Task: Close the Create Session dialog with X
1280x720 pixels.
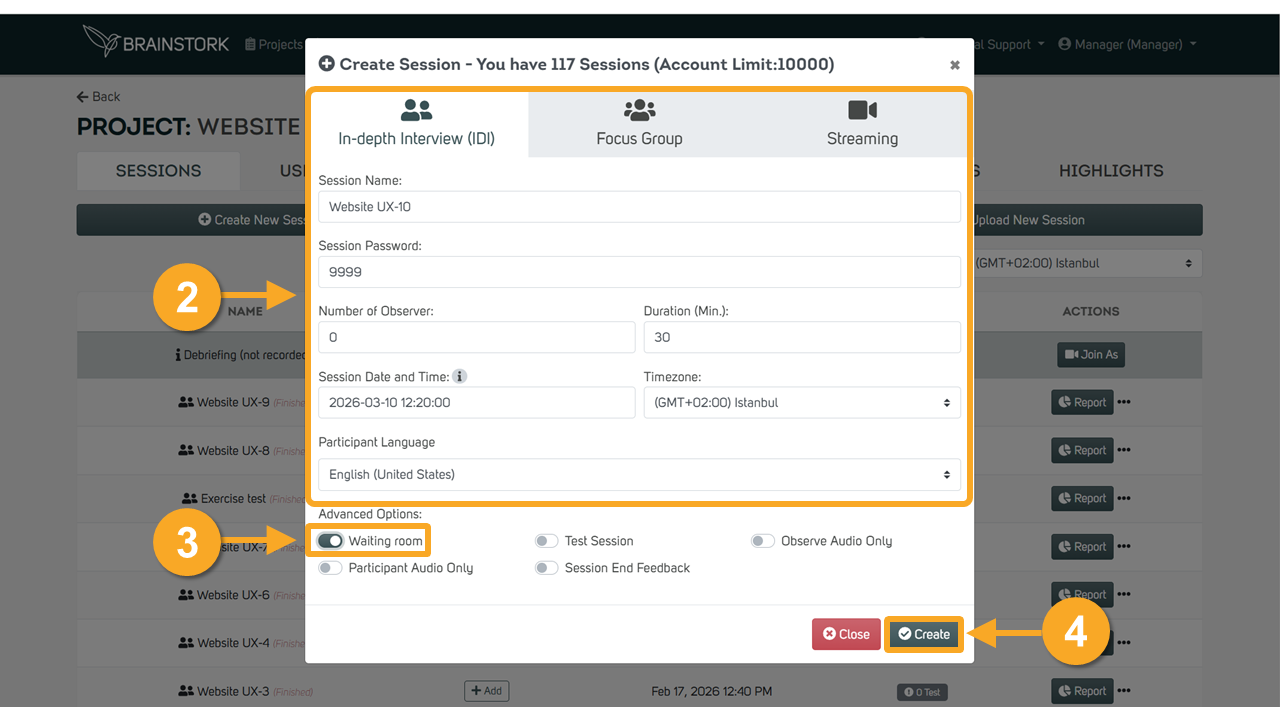Action: point(954,65)
